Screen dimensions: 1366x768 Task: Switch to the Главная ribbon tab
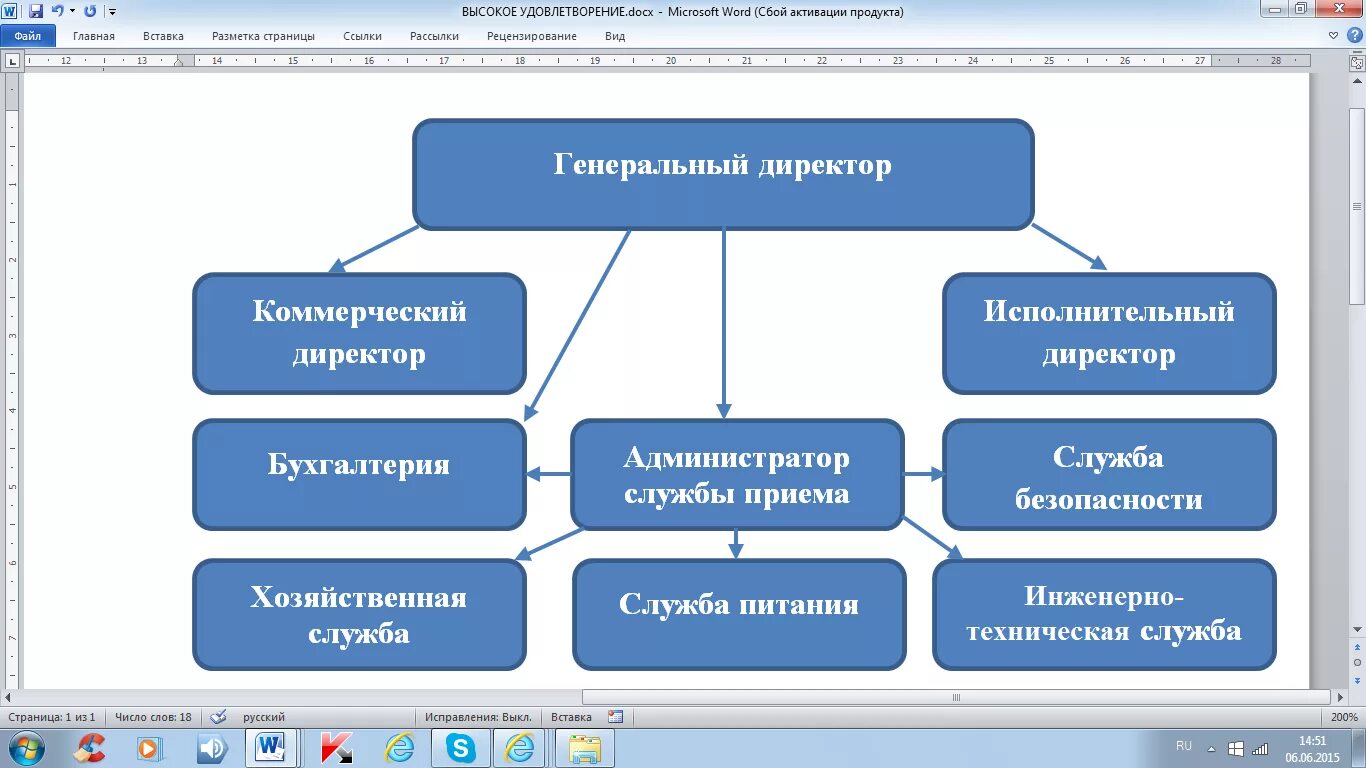[x=94, y=36]
